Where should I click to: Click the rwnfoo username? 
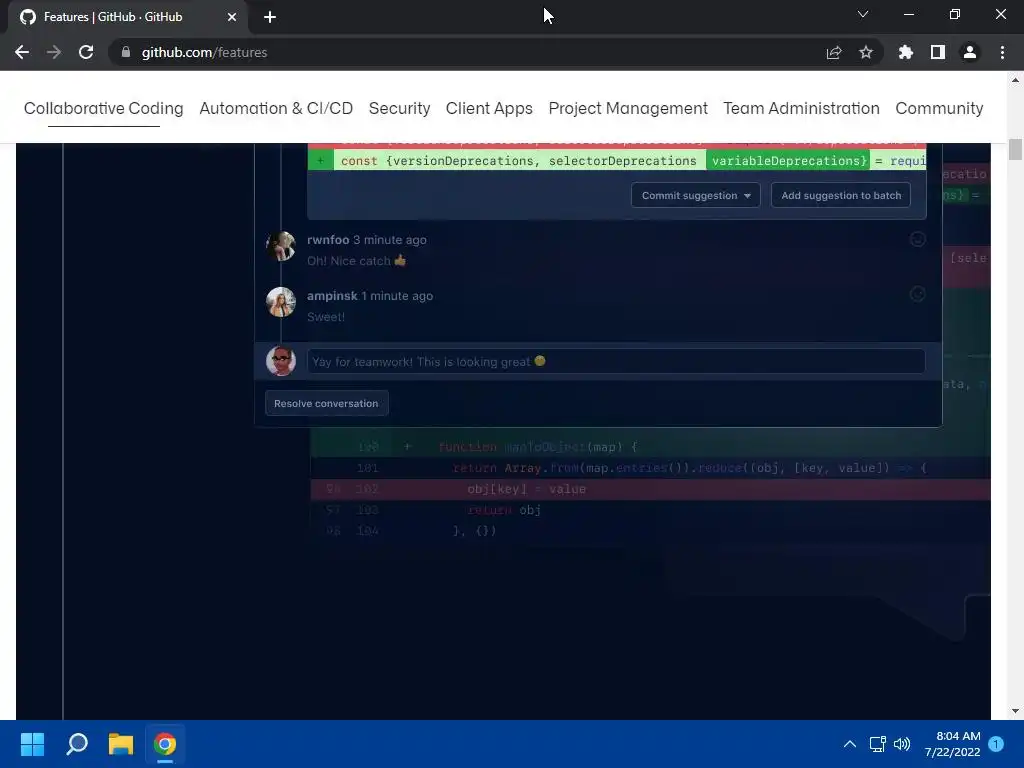328,240
